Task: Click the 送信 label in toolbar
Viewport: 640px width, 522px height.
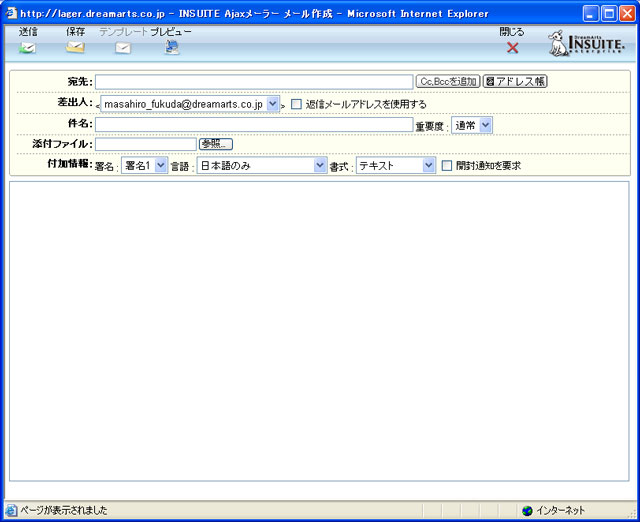Action: tap(28, 31)
